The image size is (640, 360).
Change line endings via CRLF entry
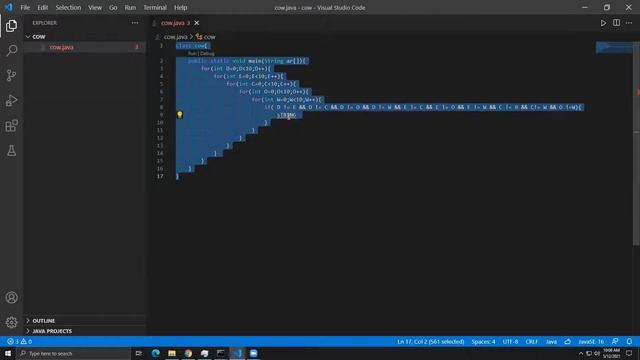pyautogui.click(x=531, y=342)
